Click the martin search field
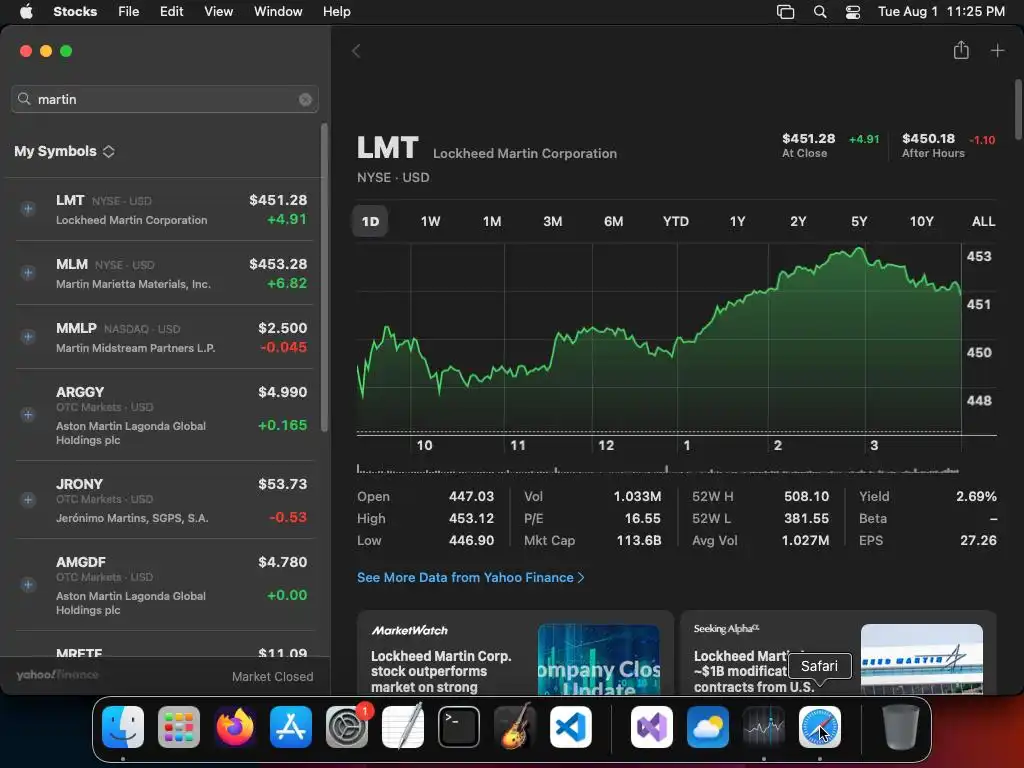 165,99
